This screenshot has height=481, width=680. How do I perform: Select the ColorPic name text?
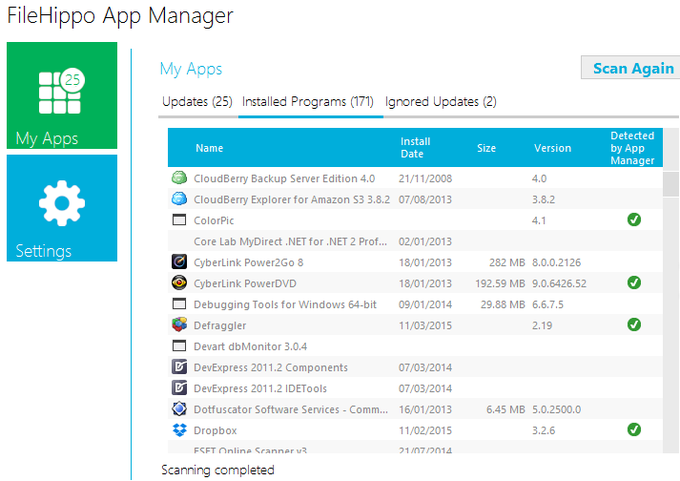213,221
